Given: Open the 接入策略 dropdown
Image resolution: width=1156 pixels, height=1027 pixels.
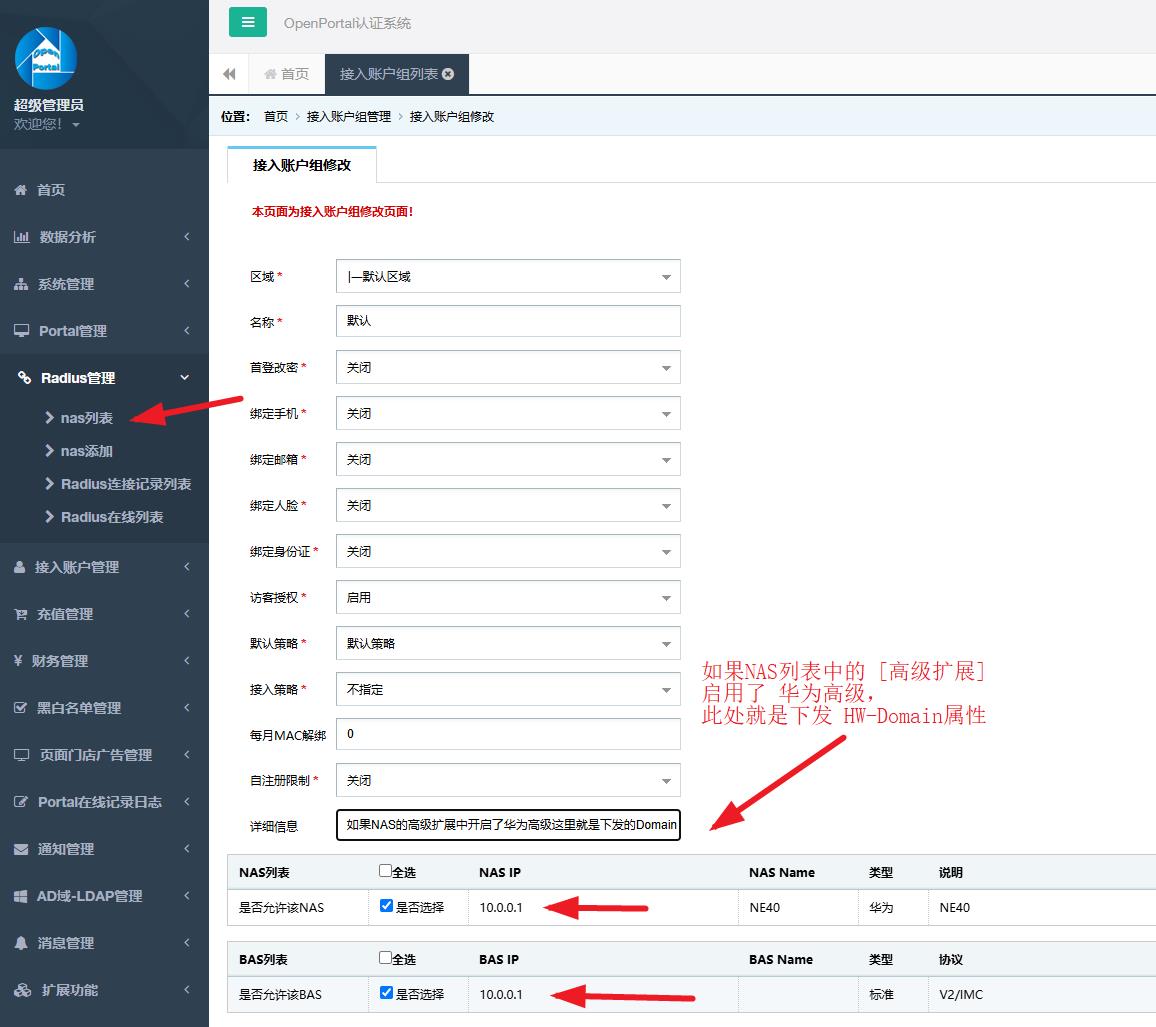Looking at the screenshot, I should 508,689.
